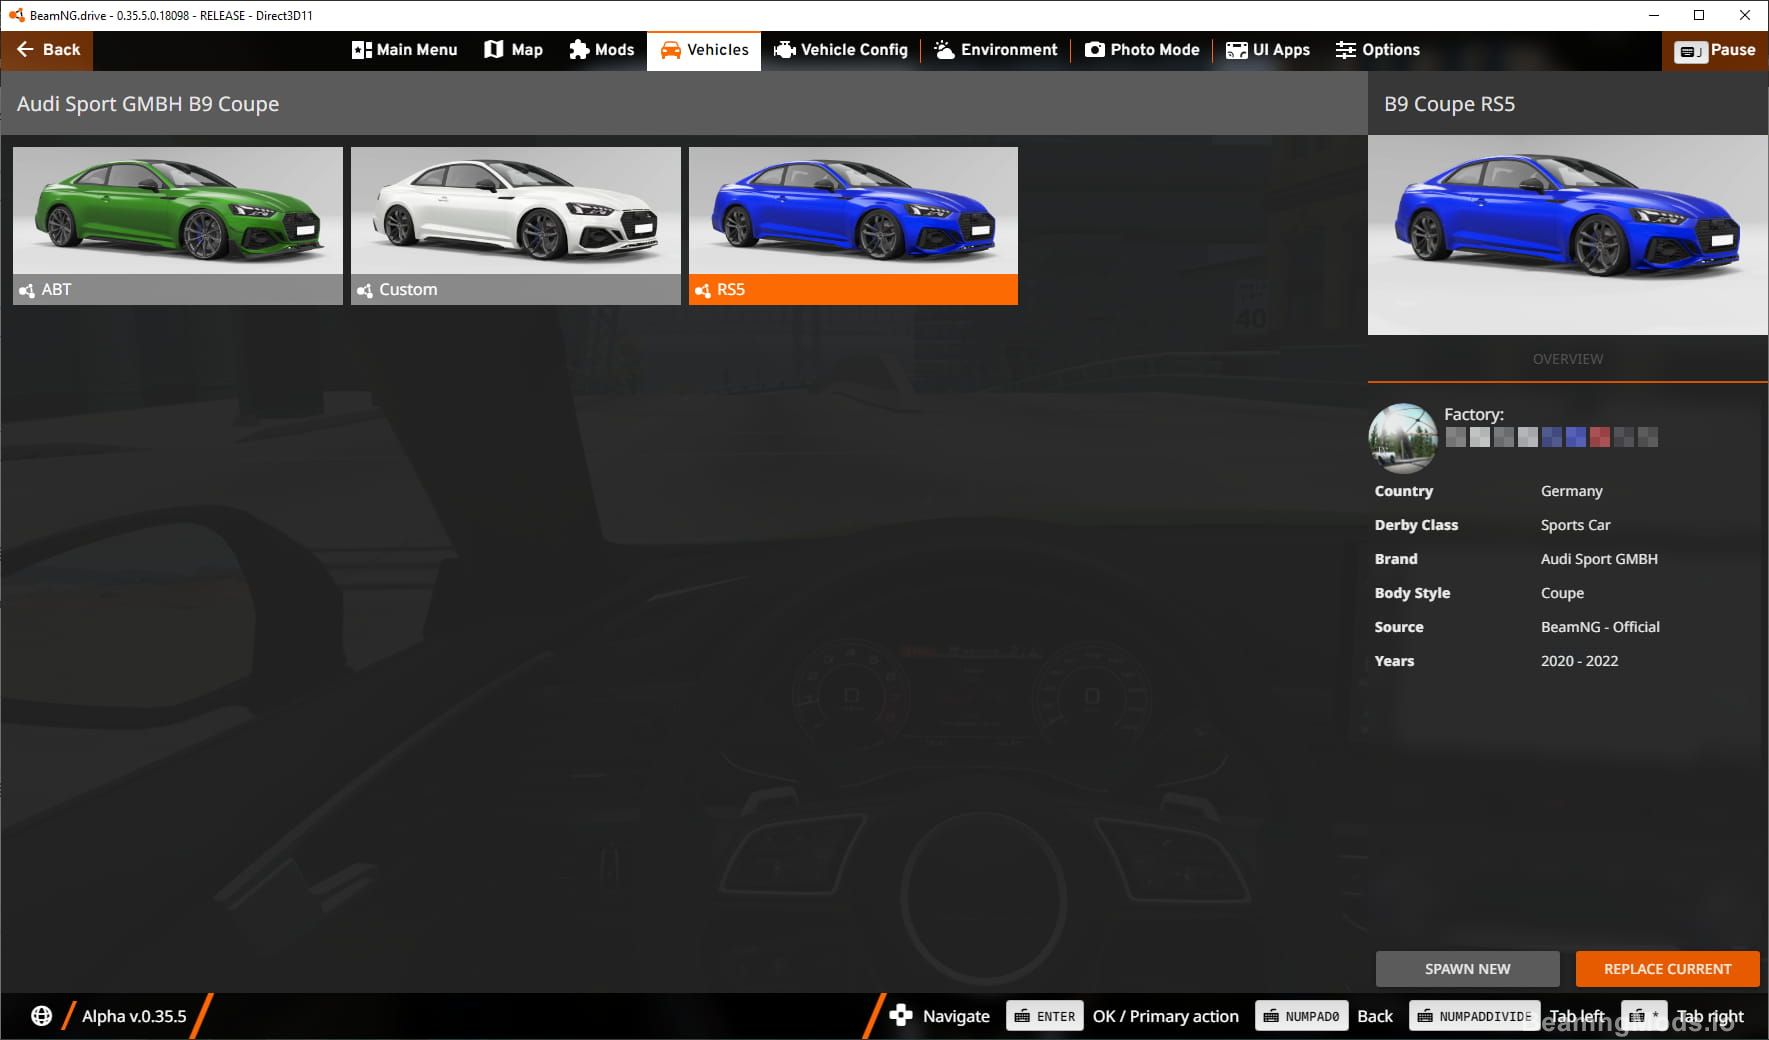Click the Alpha v.0.35.5 version label
Image resolution: width=1769 pixels, height=1040 pixels.
(x=134, y=1016)
